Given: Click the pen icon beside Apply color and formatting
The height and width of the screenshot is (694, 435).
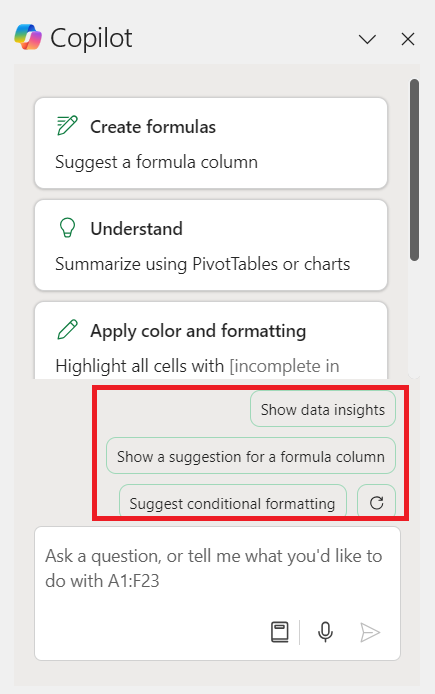Looking at the screenshot, I should (67, 330).
